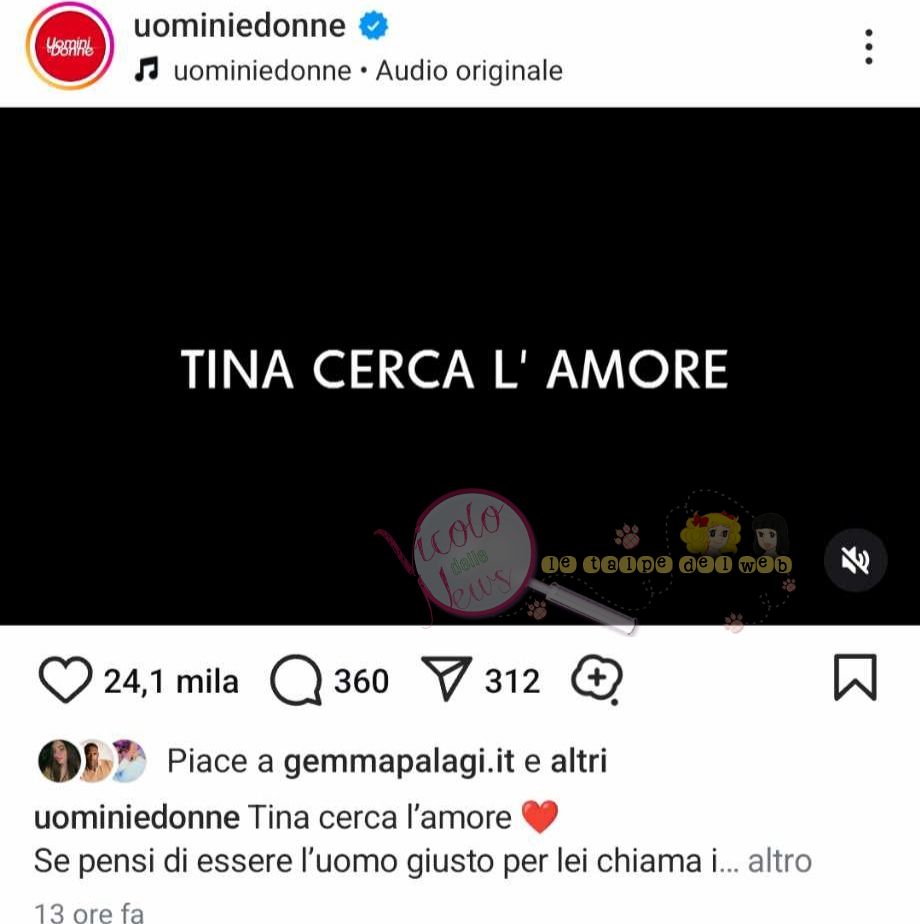Open the 360 comments count
The width and height of the screenshot is (920, 924).
(x=361, y=681)
